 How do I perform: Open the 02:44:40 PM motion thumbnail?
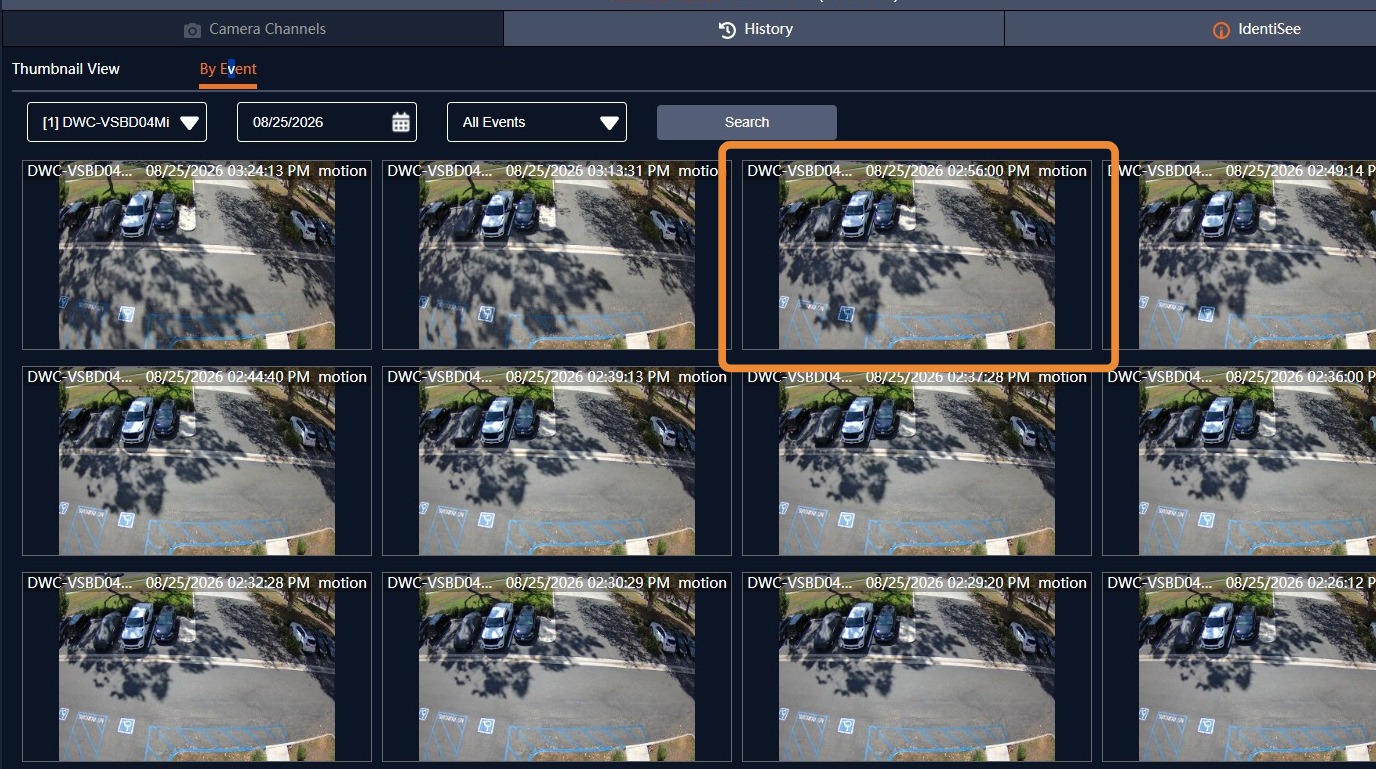pos(197,461)
